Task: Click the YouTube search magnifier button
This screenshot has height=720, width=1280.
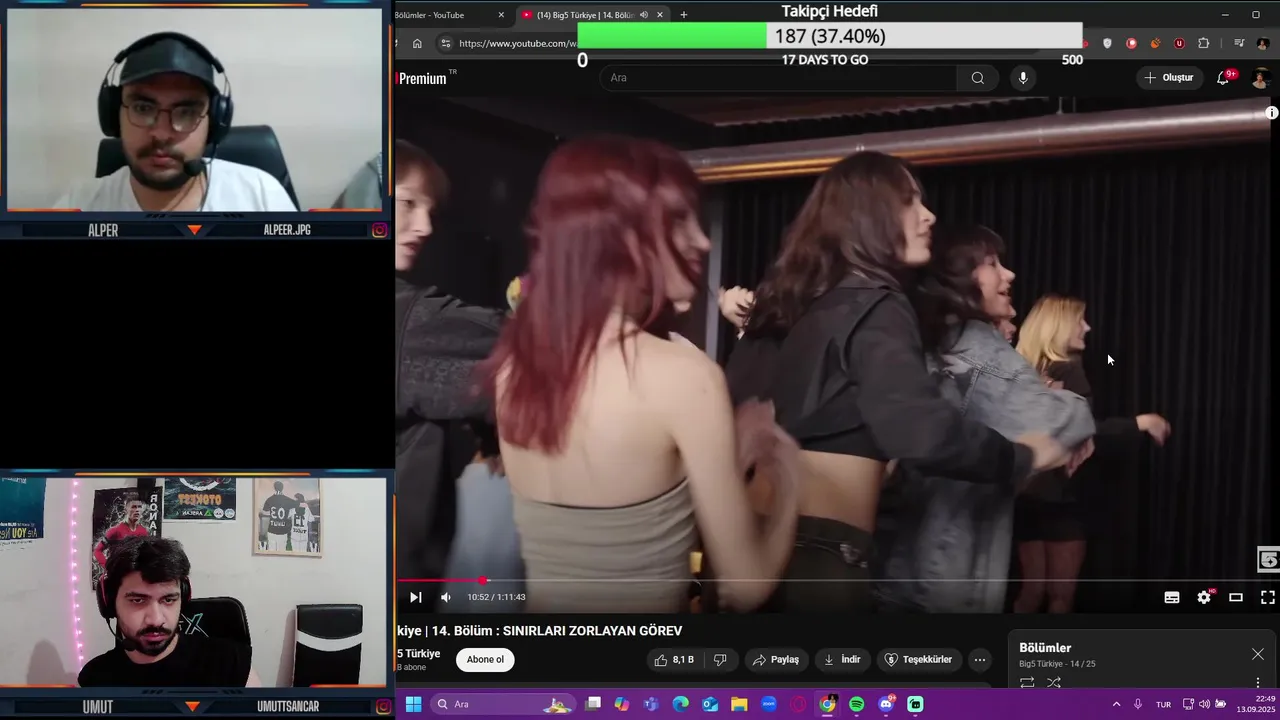Action: tap(977, 78)
